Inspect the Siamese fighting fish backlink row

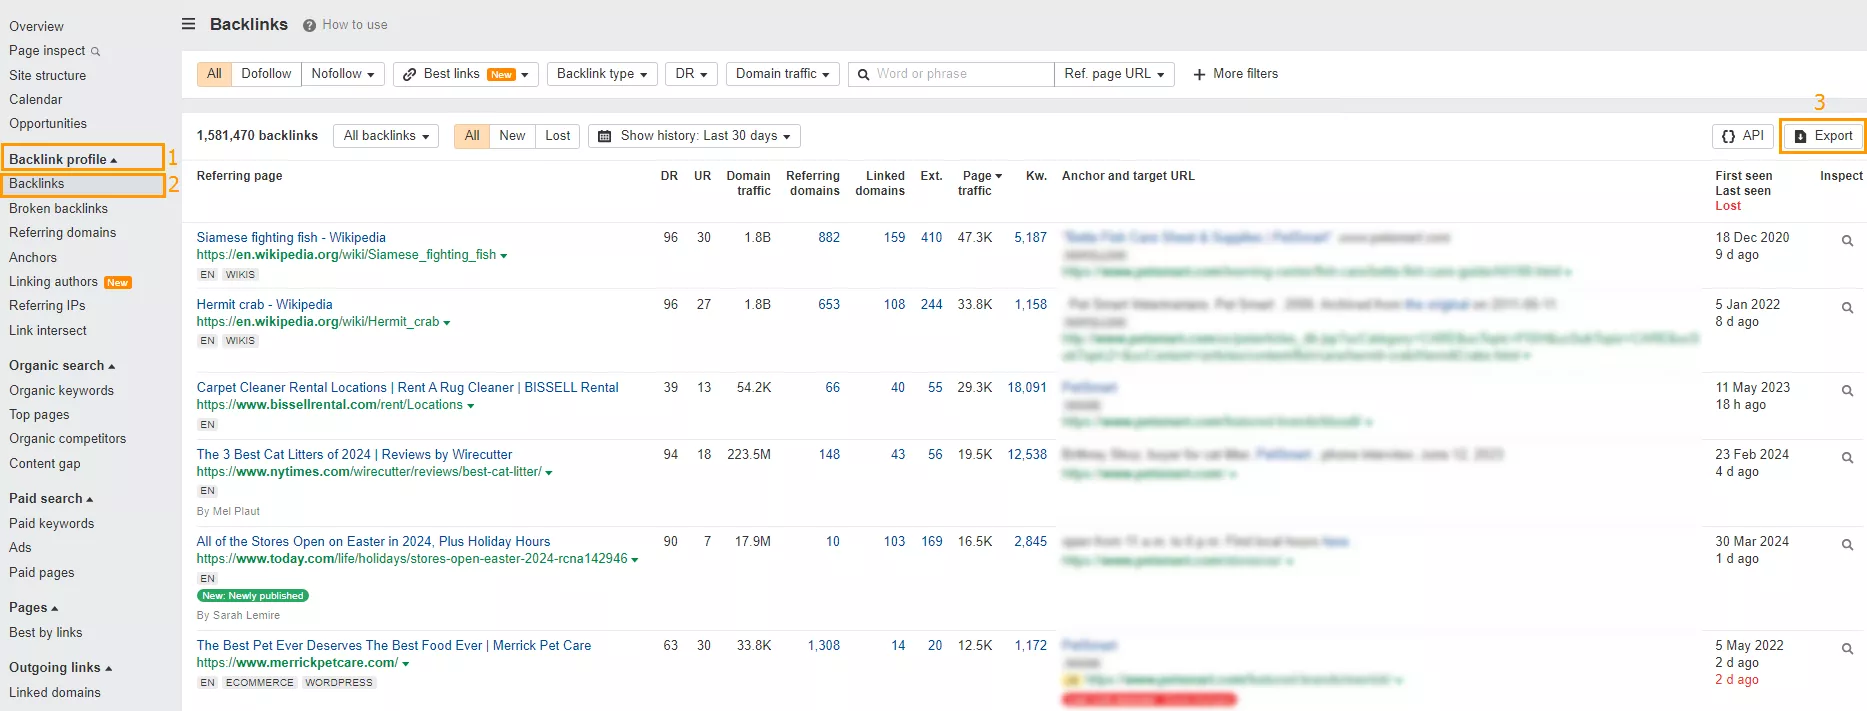1847,240
